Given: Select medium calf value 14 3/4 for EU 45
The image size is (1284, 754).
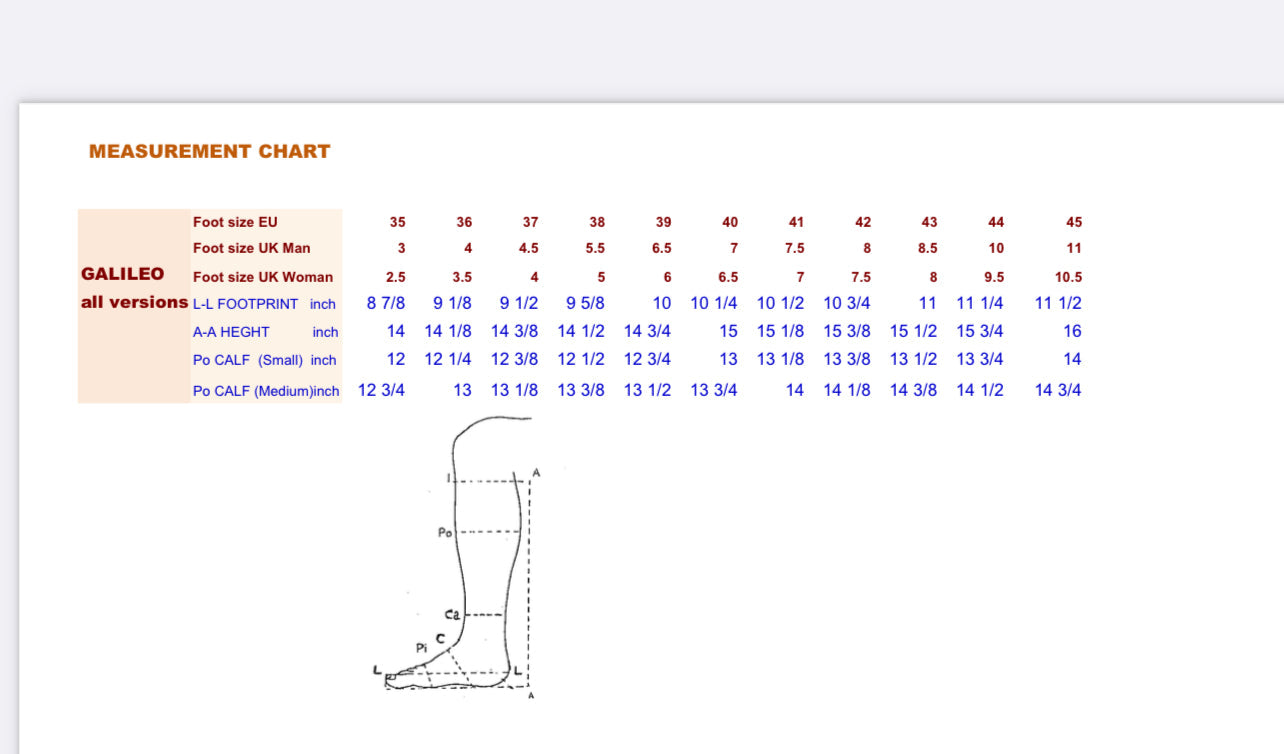Looking at the screenshot, I should [x=1058, y=390].
